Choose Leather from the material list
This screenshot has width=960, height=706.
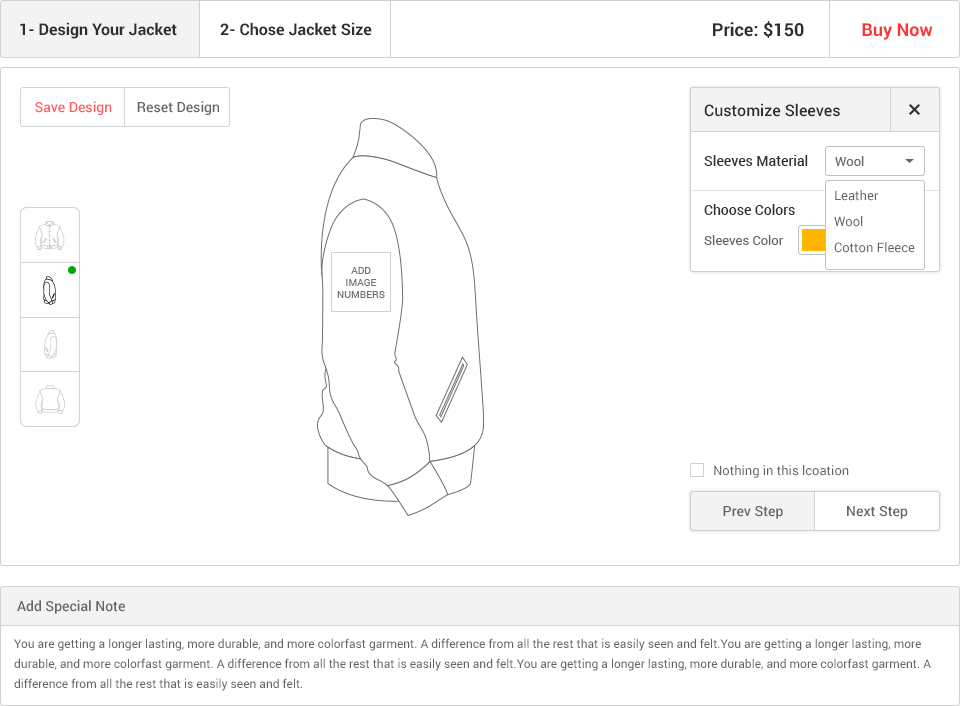click(856, 195)
